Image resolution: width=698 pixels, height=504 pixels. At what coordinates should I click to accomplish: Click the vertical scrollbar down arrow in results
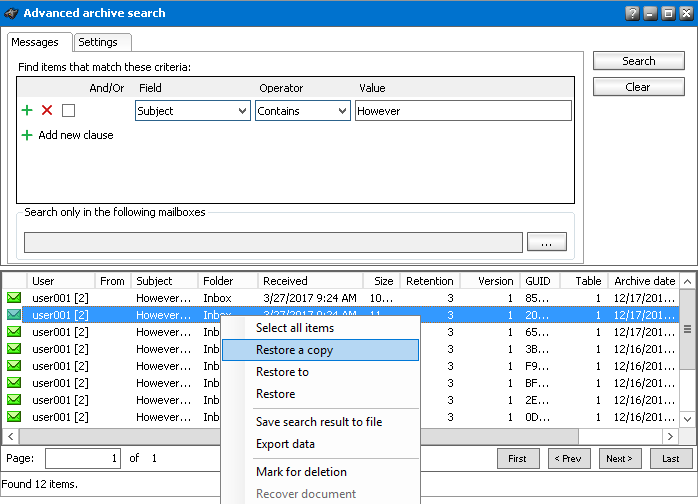pyautogui.click(x=687, y=419)
